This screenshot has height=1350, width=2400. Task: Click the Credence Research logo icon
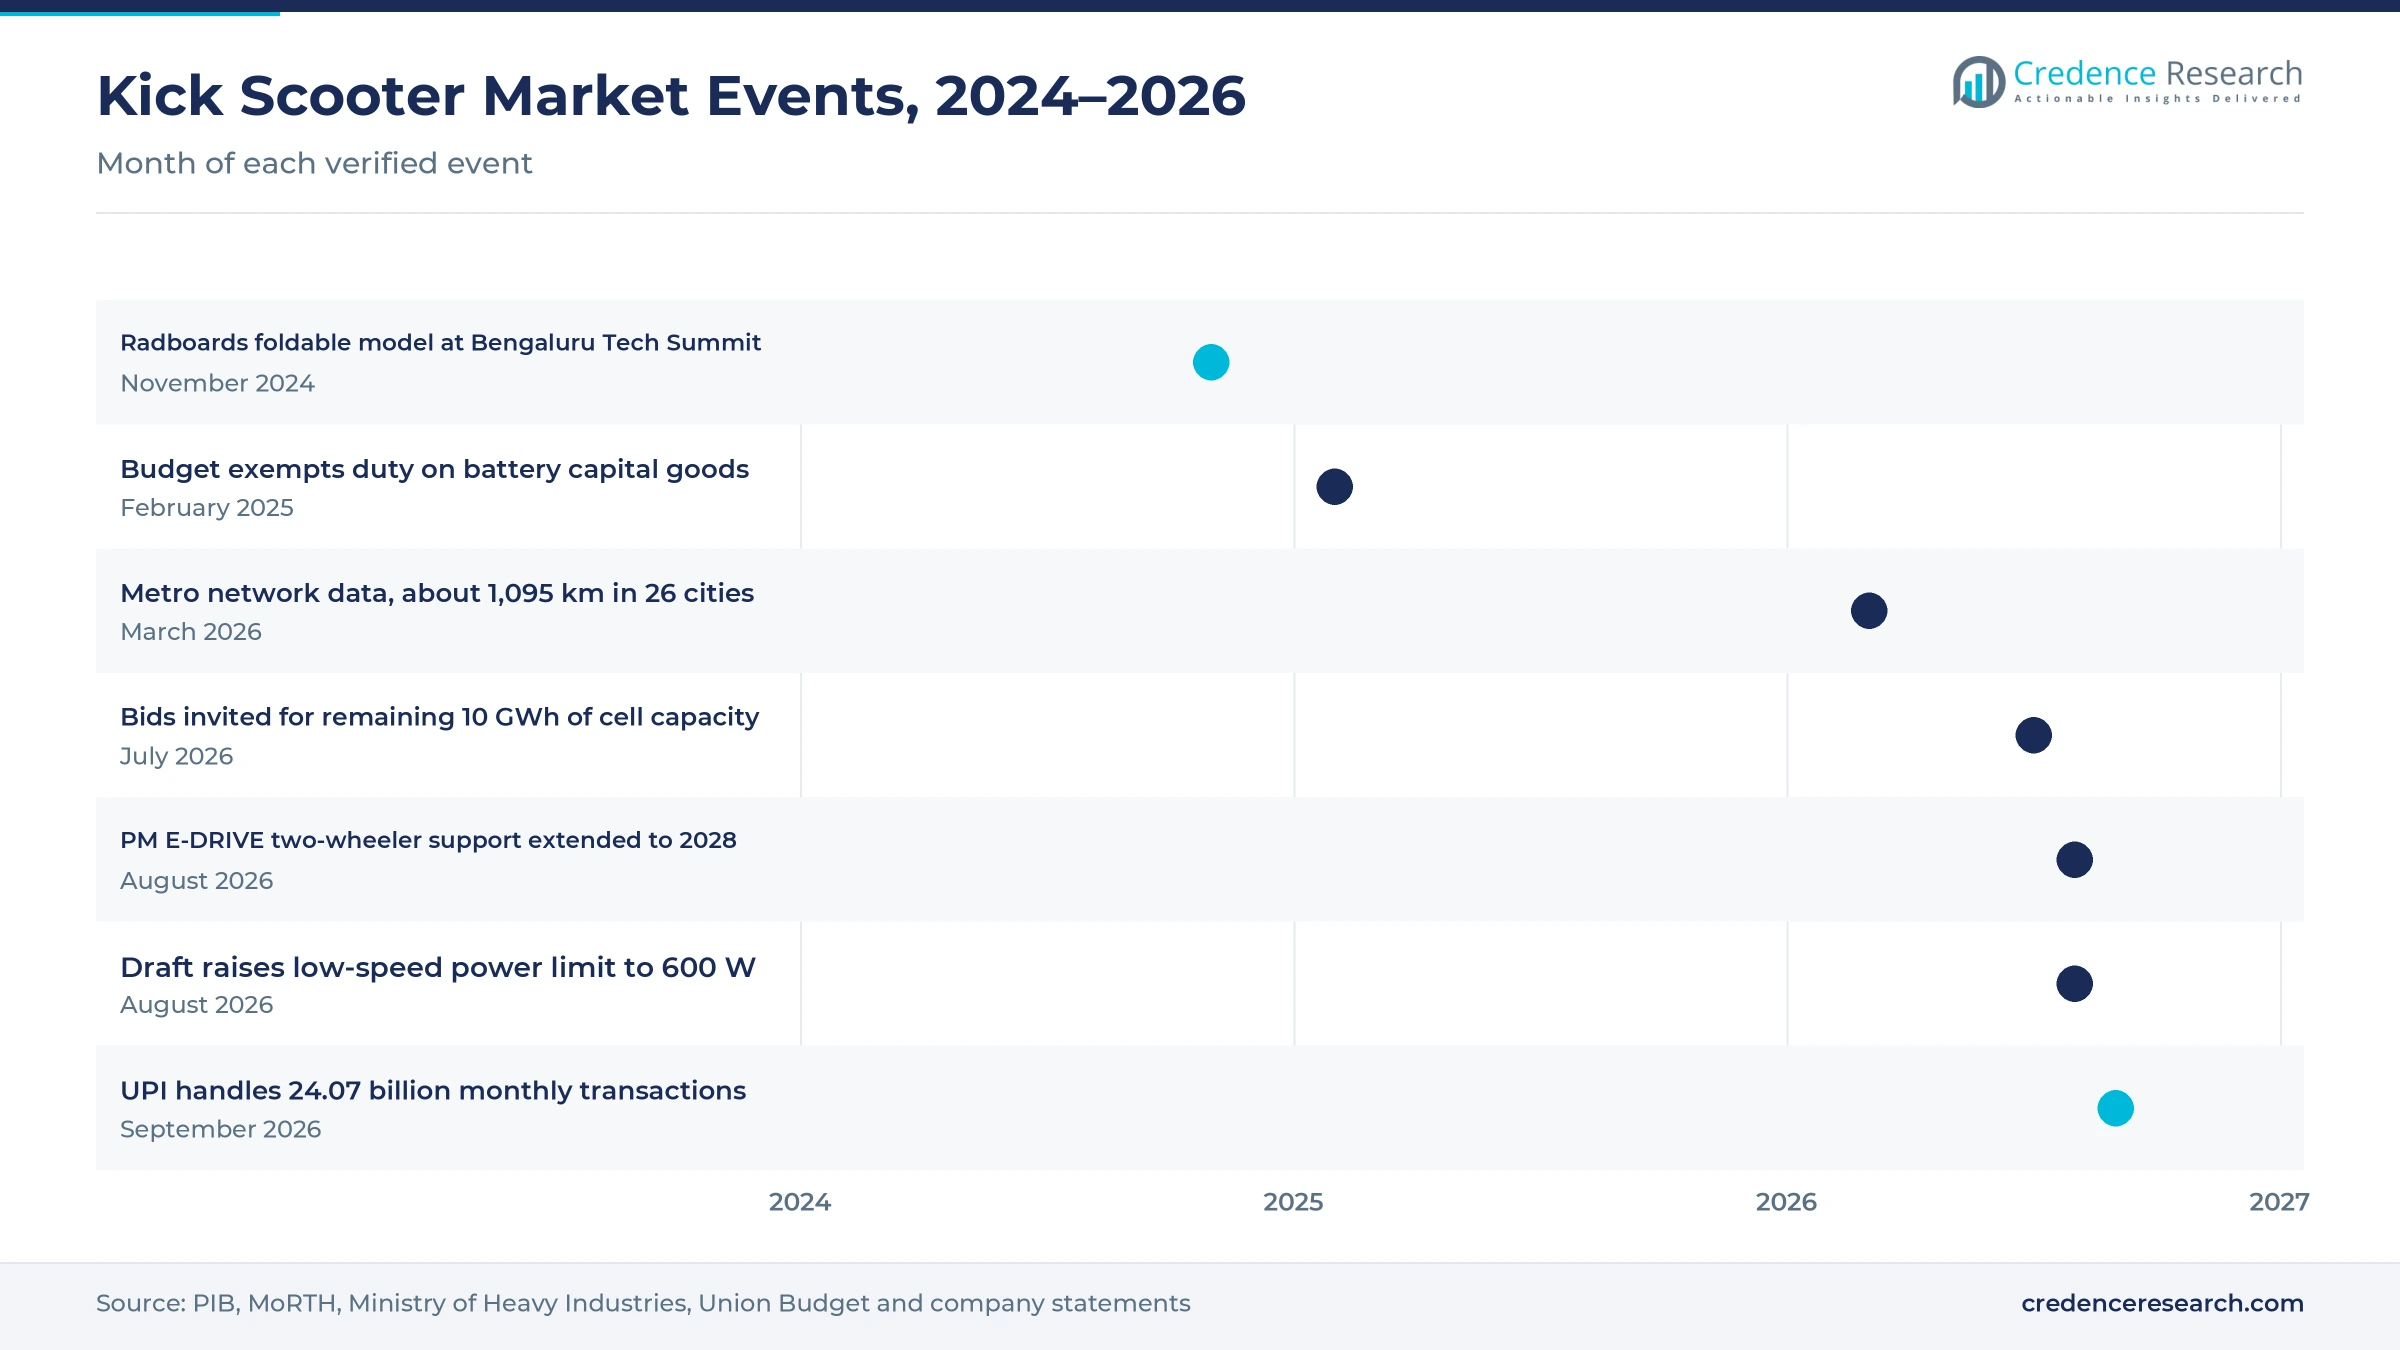(x=1979, y=82)
